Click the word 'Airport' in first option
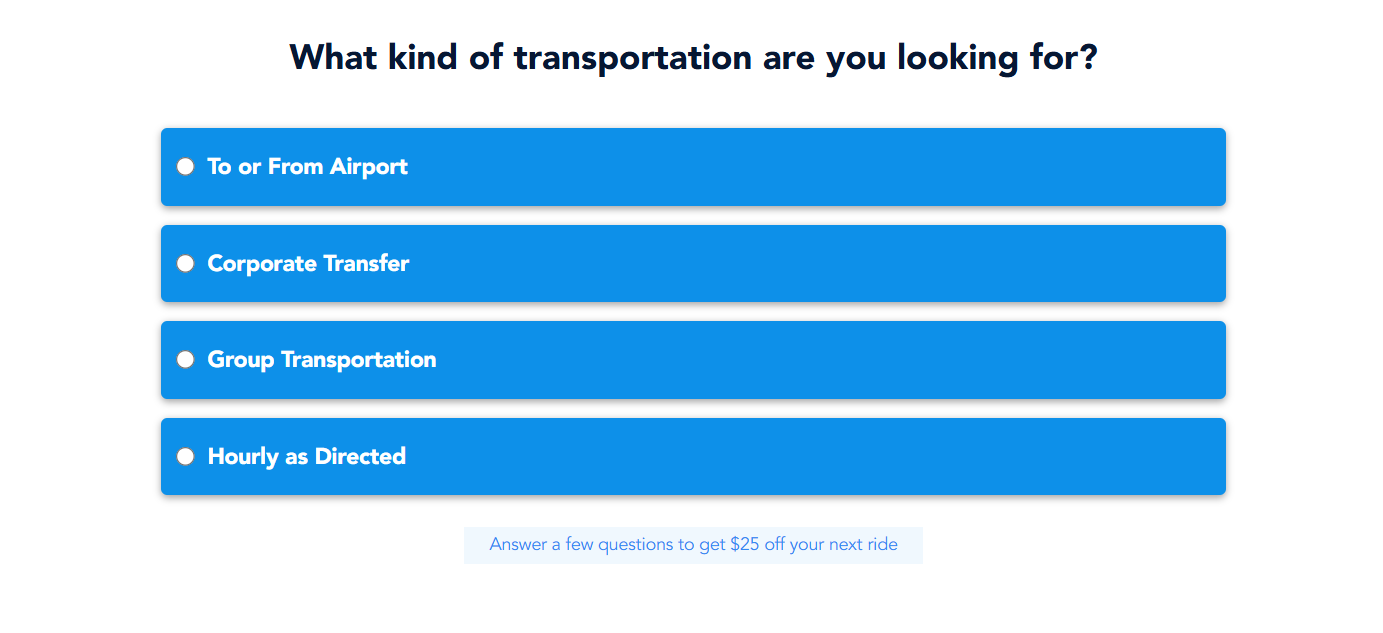 [369, 167]
